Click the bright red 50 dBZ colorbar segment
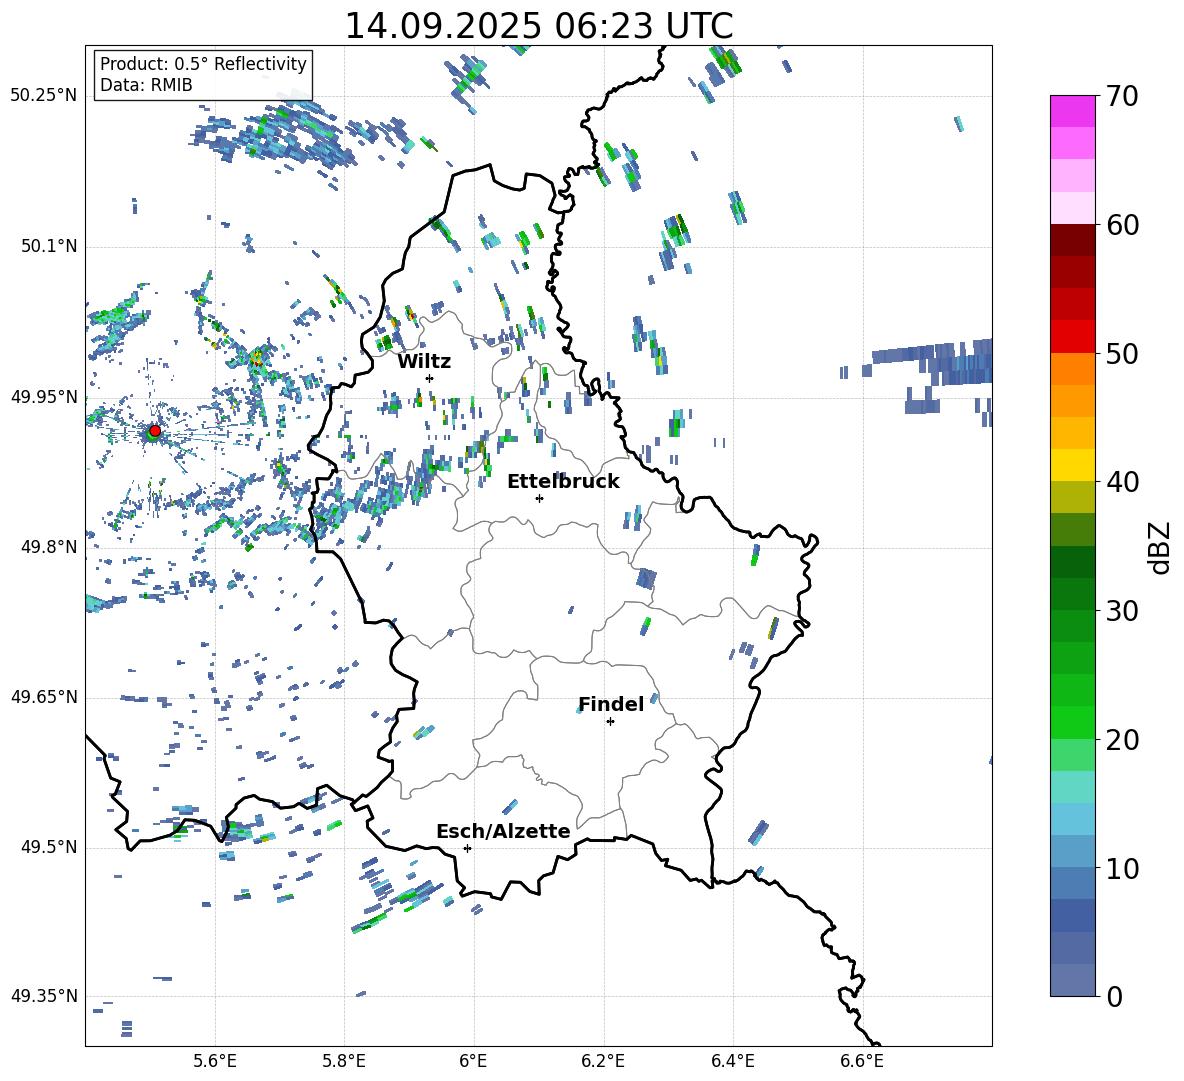This screenshot has width=1184, height=1081. point(1072,337)
